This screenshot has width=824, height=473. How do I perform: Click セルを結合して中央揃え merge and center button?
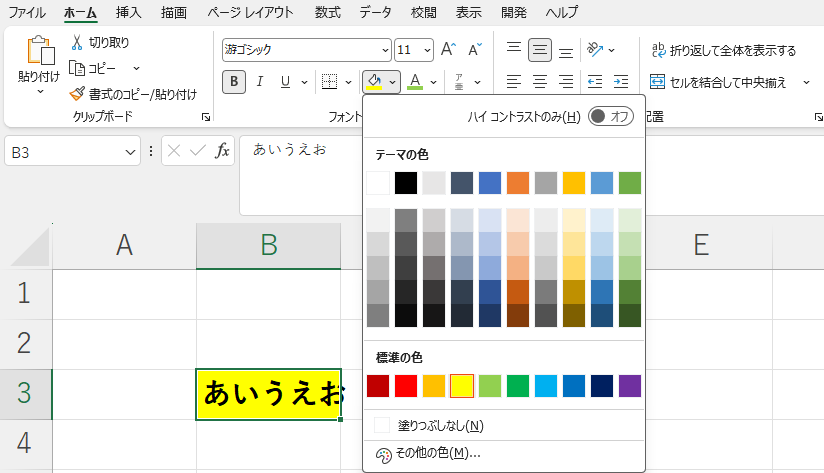coord(718,82)
